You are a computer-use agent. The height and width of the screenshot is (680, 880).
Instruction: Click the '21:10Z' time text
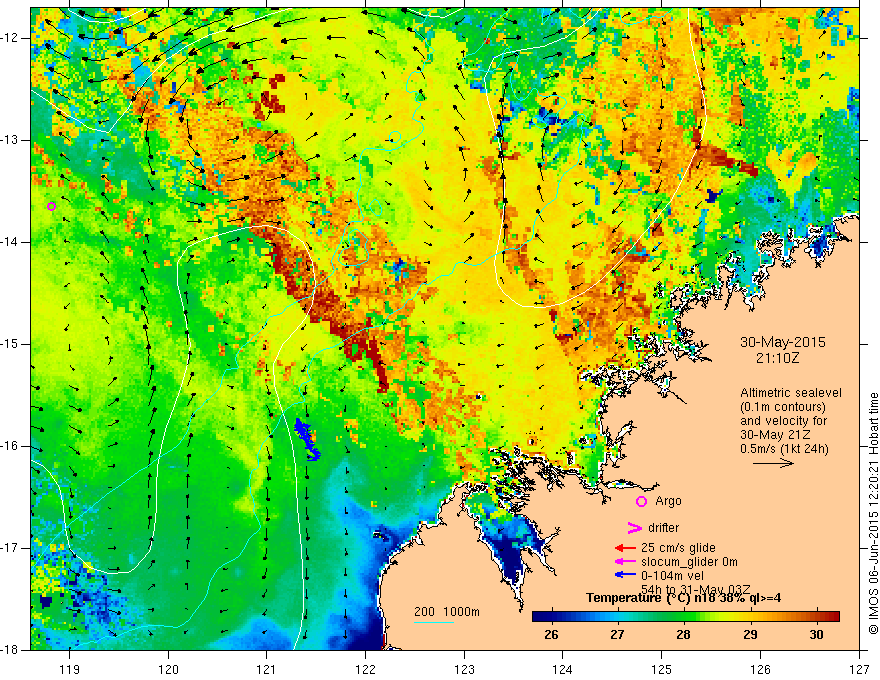778,358
